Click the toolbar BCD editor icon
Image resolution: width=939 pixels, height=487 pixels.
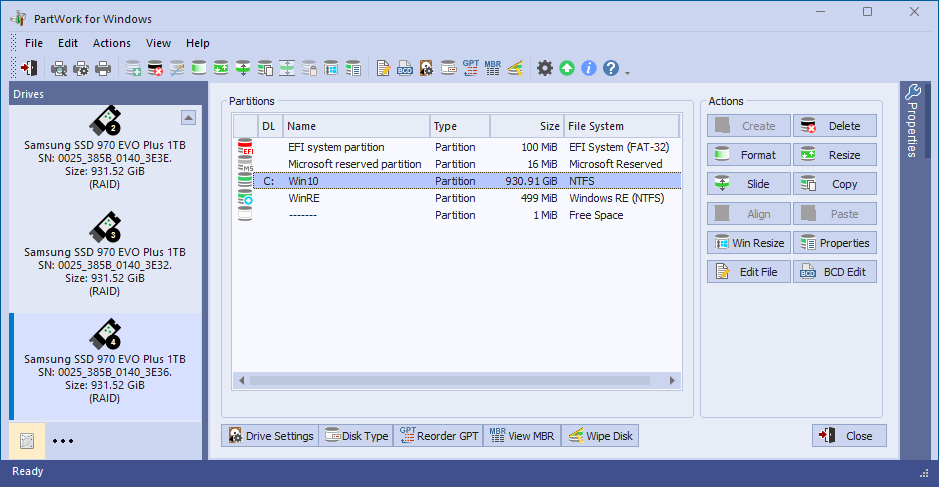point(405,68)
